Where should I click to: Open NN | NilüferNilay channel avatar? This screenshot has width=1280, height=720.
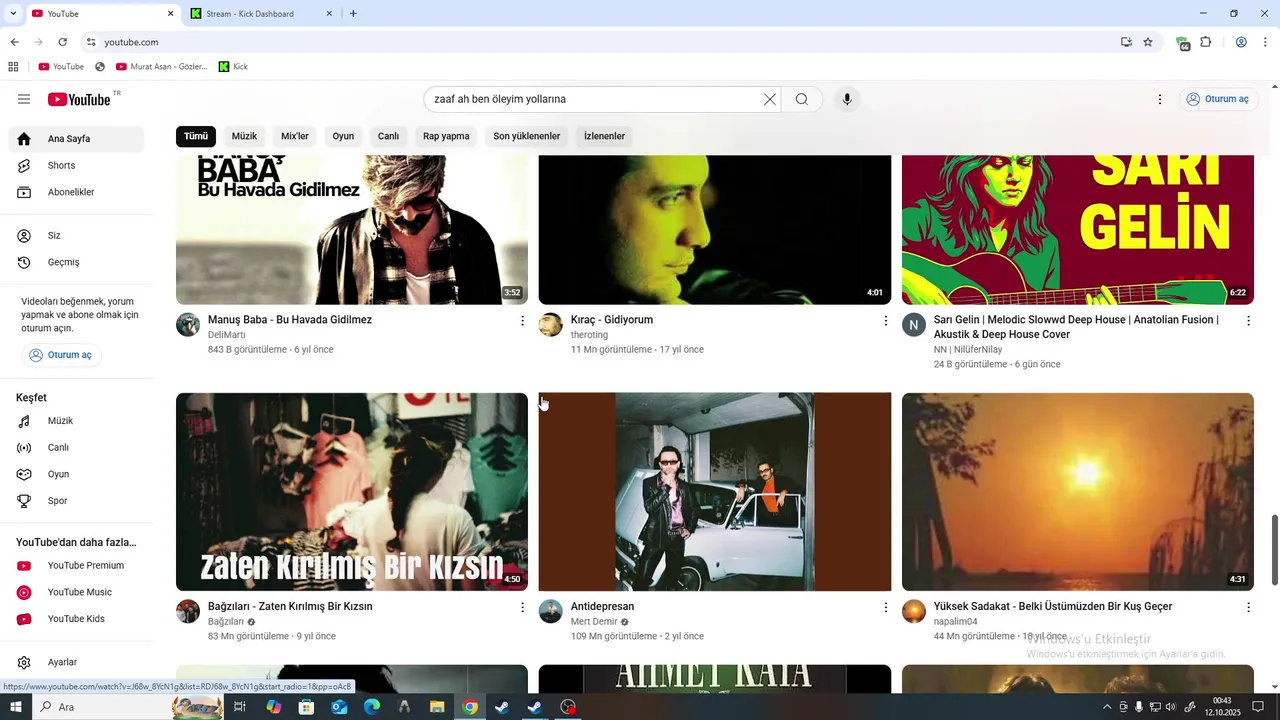click(914, 324)
